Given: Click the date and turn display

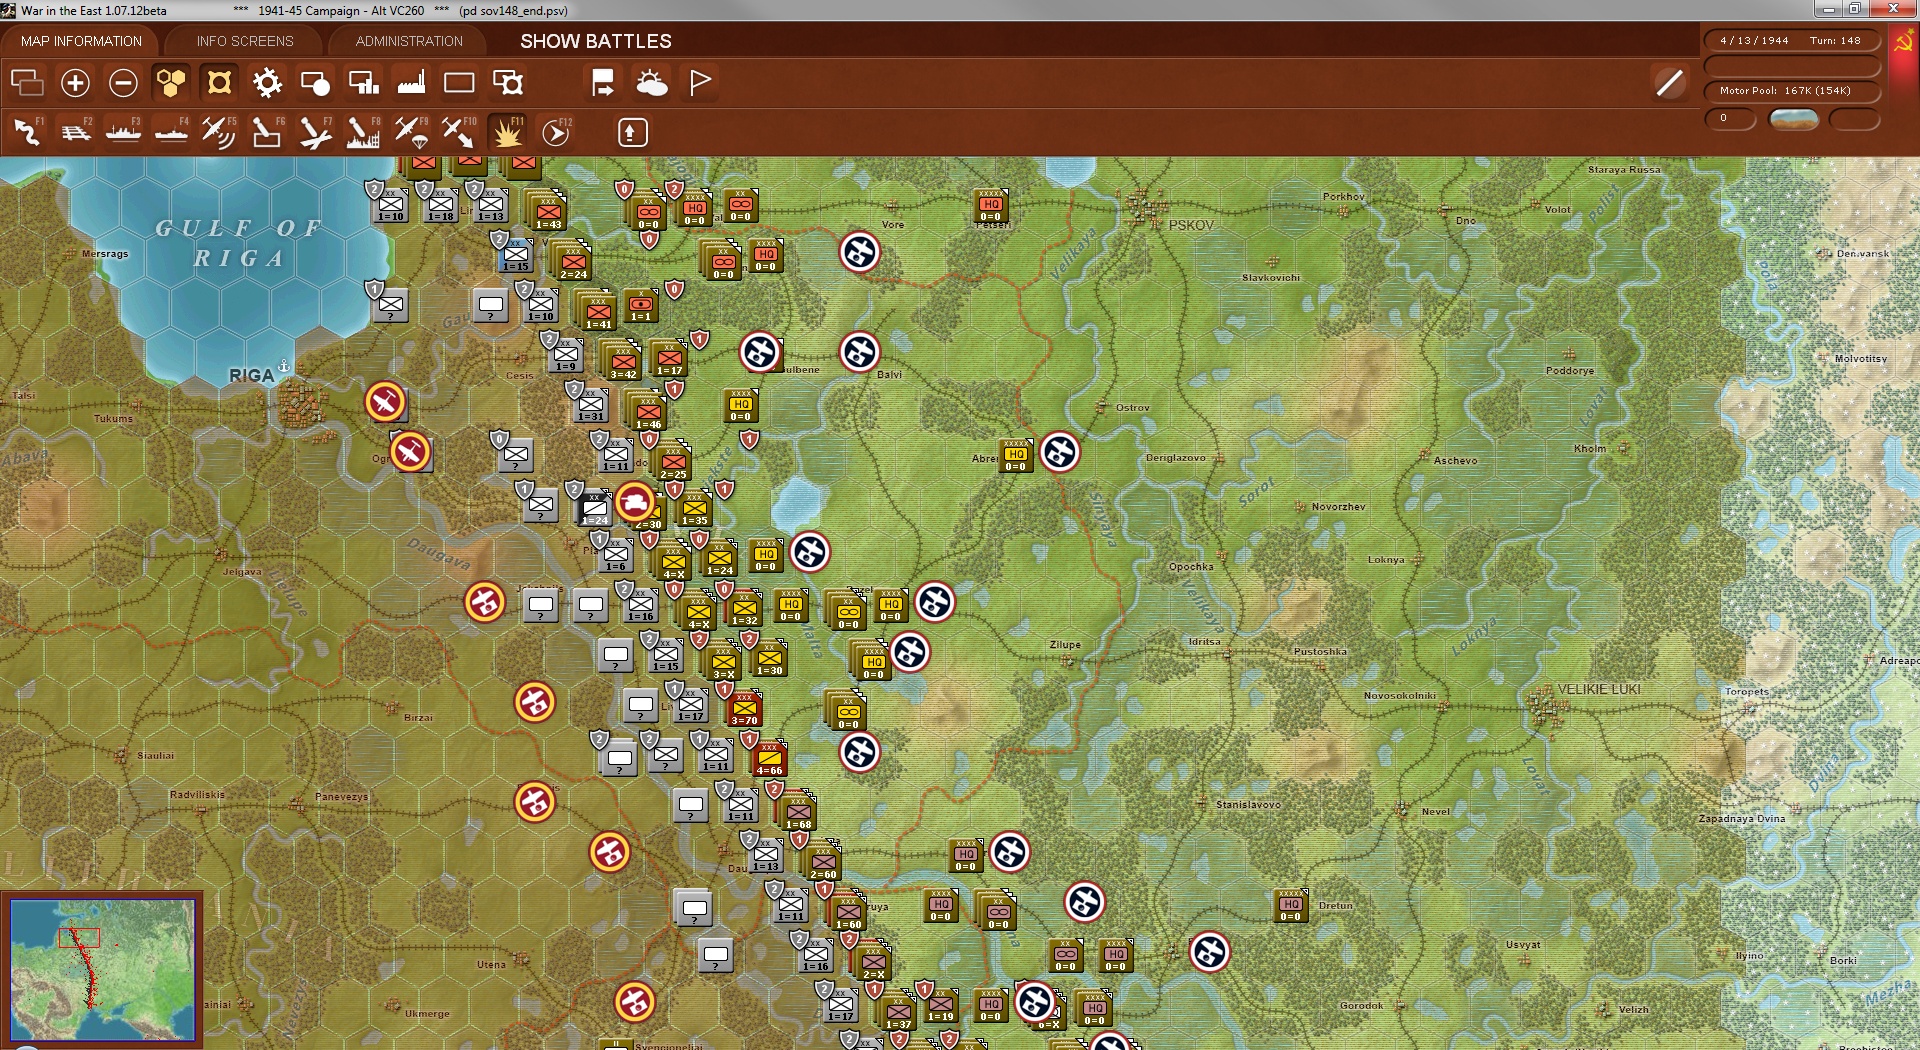Looking at the screenshot, I should point(1790,41).
